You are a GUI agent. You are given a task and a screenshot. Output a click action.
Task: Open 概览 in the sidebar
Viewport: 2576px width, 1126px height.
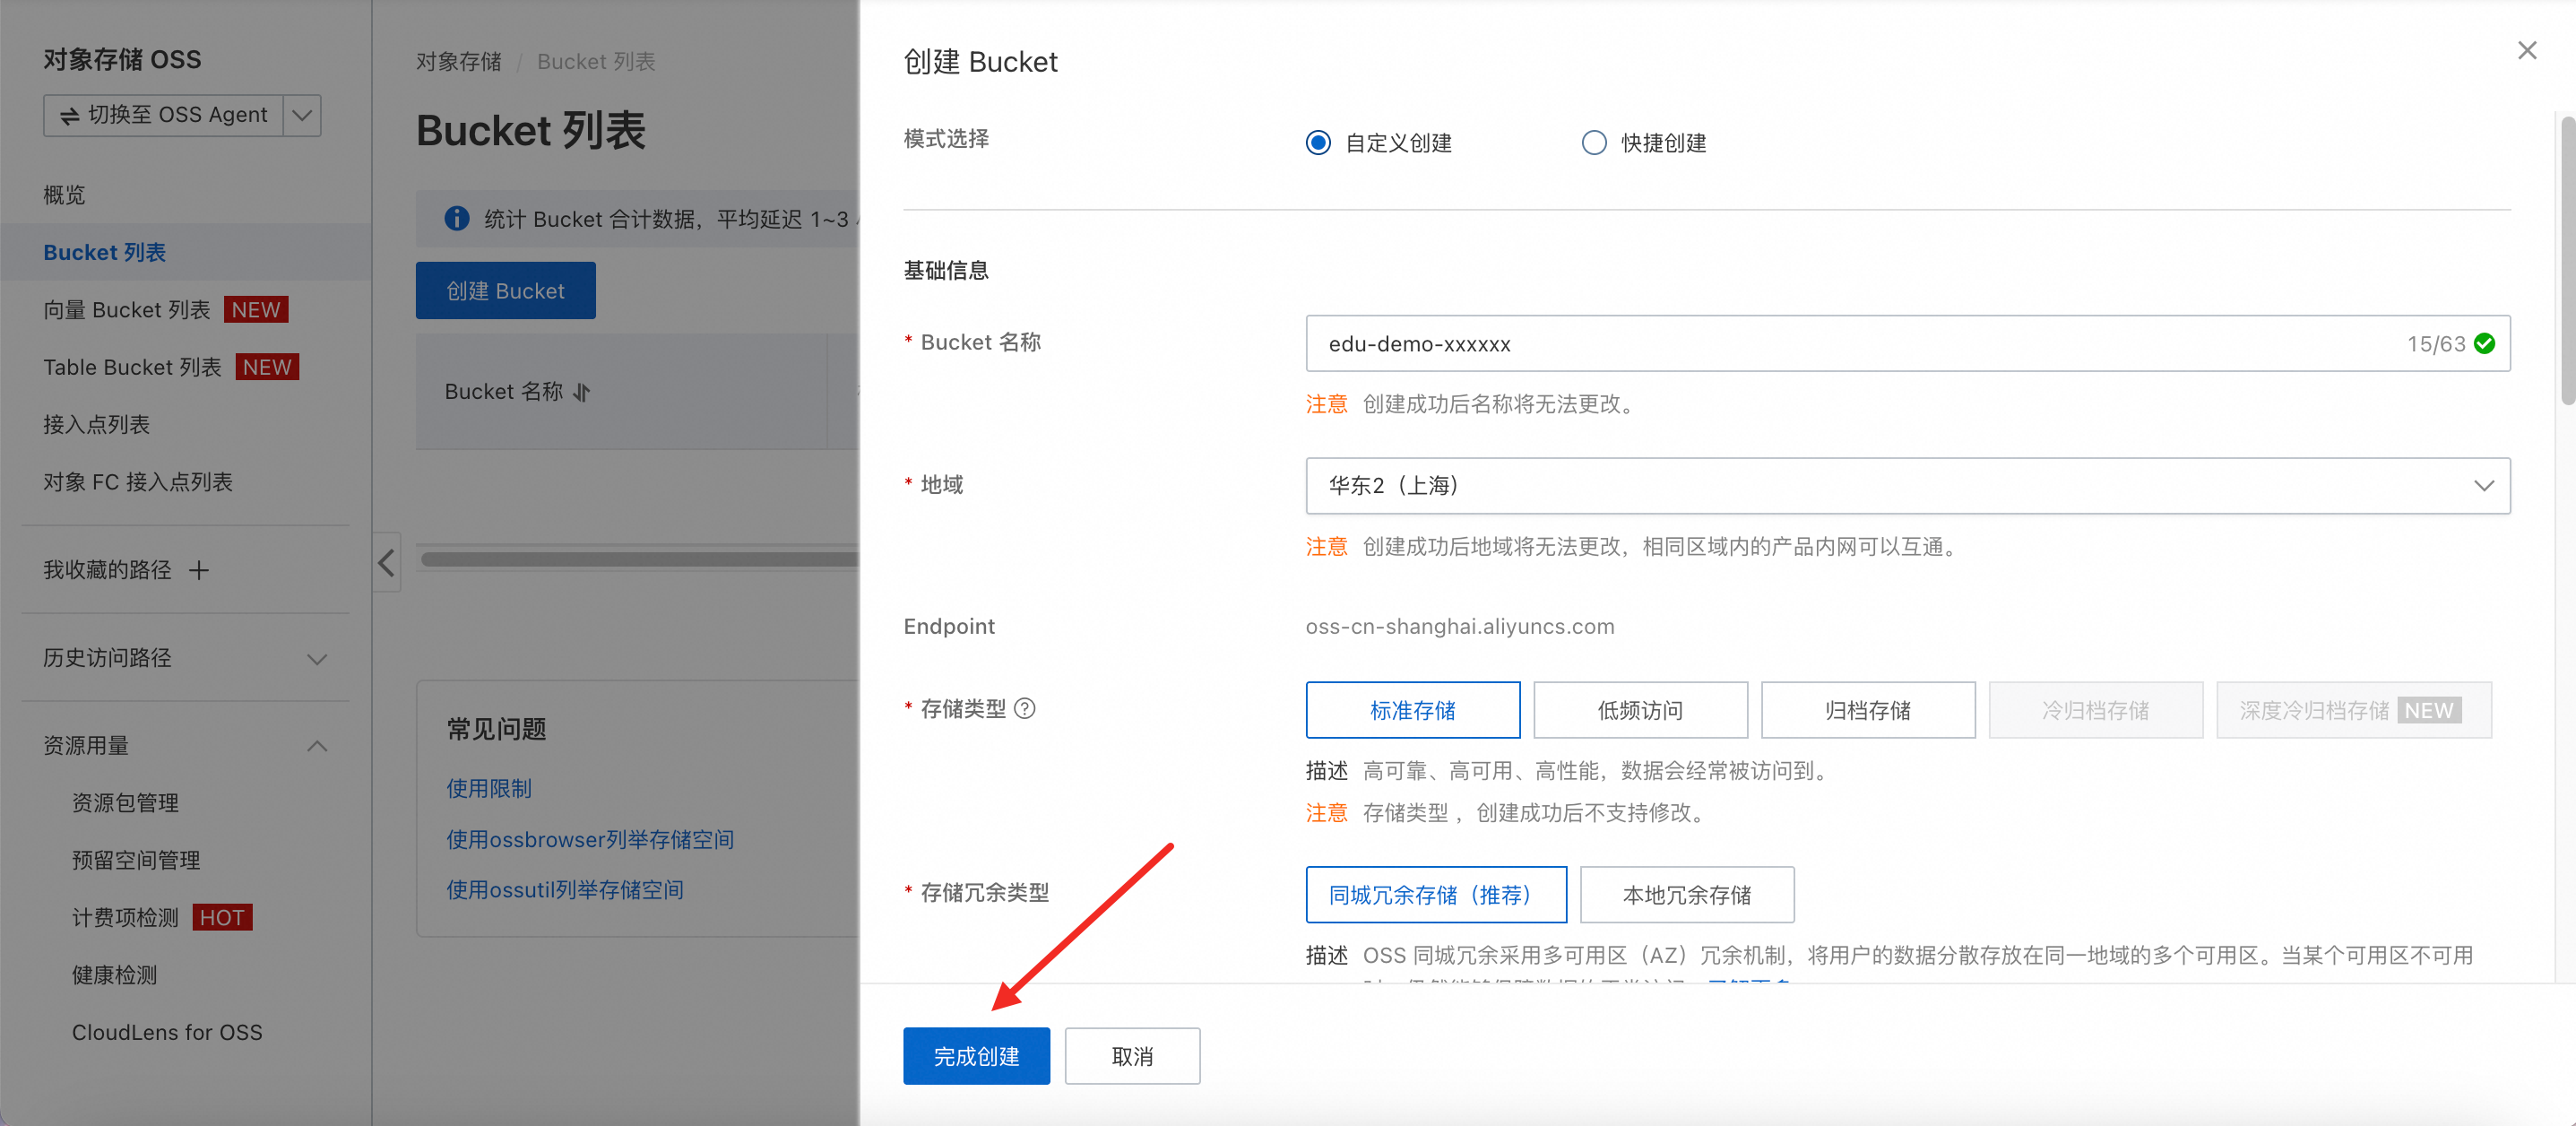click(x=64, y=195)
